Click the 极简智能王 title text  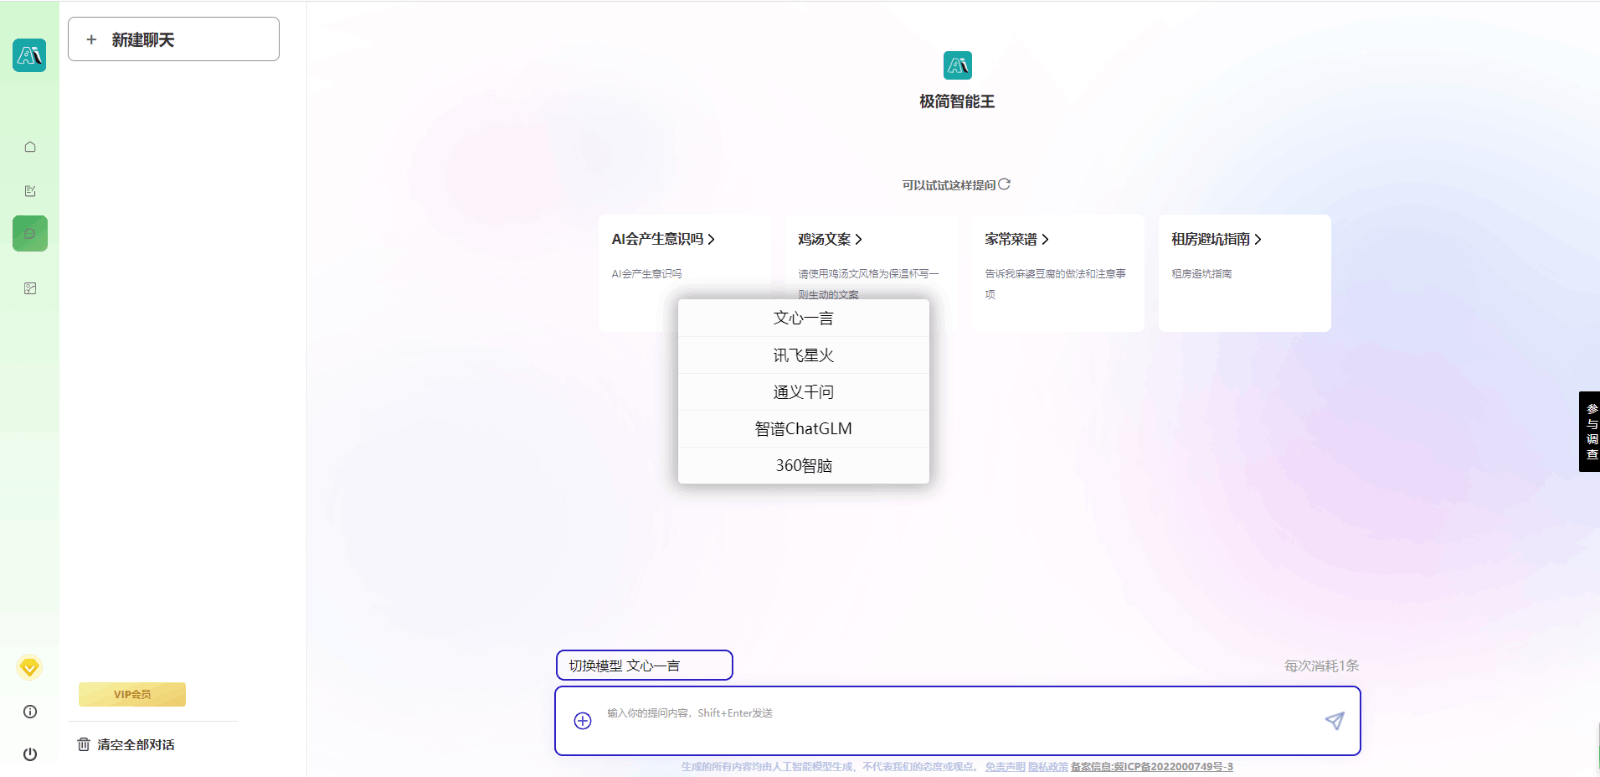pos(957,101)
